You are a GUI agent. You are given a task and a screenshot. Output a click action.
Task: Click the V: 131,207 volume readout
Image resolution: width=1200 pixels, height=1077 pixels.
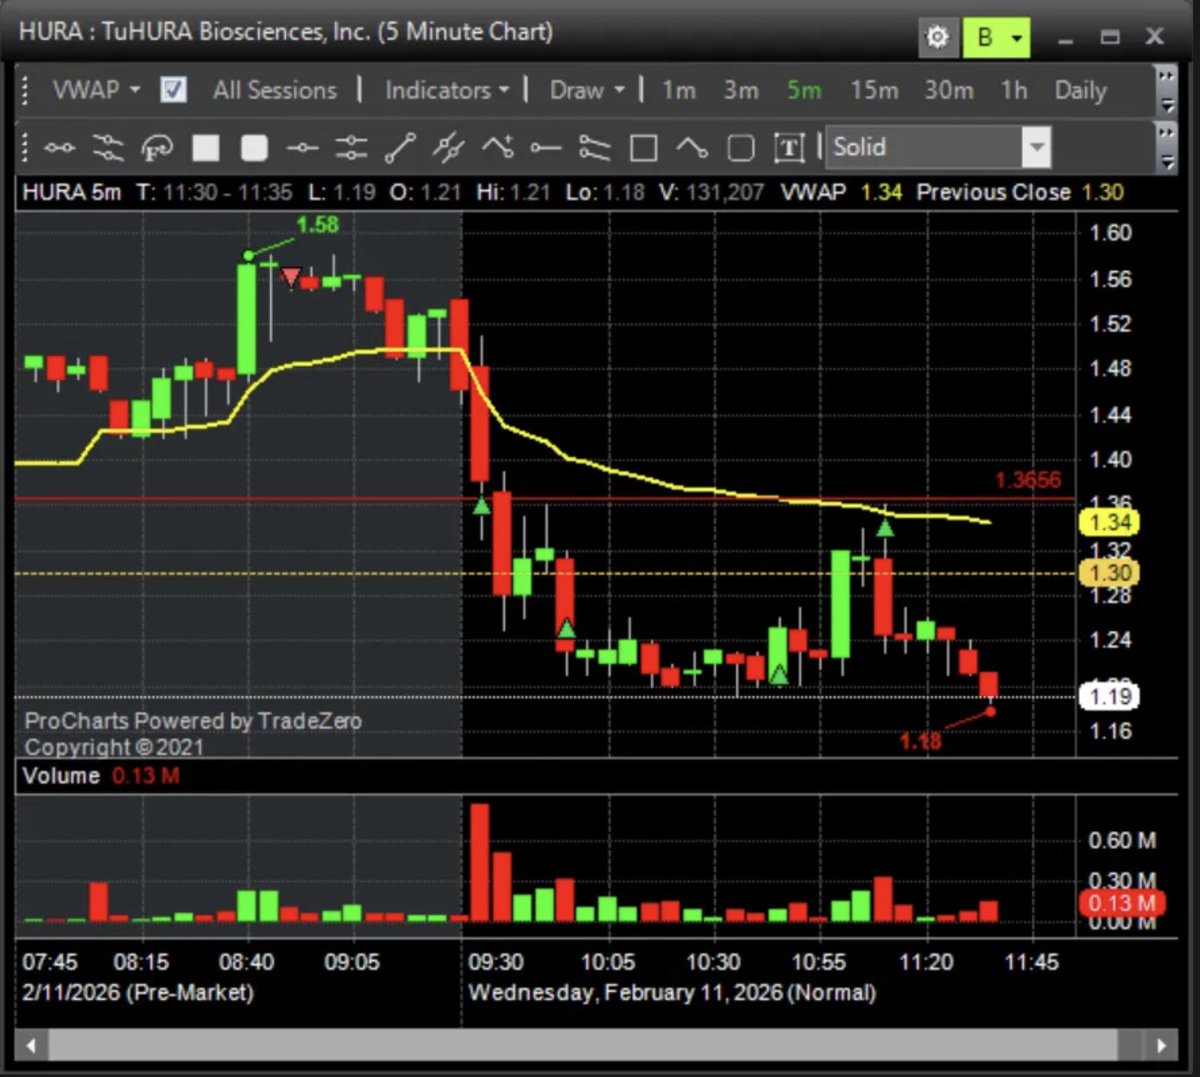pos(711,192)
